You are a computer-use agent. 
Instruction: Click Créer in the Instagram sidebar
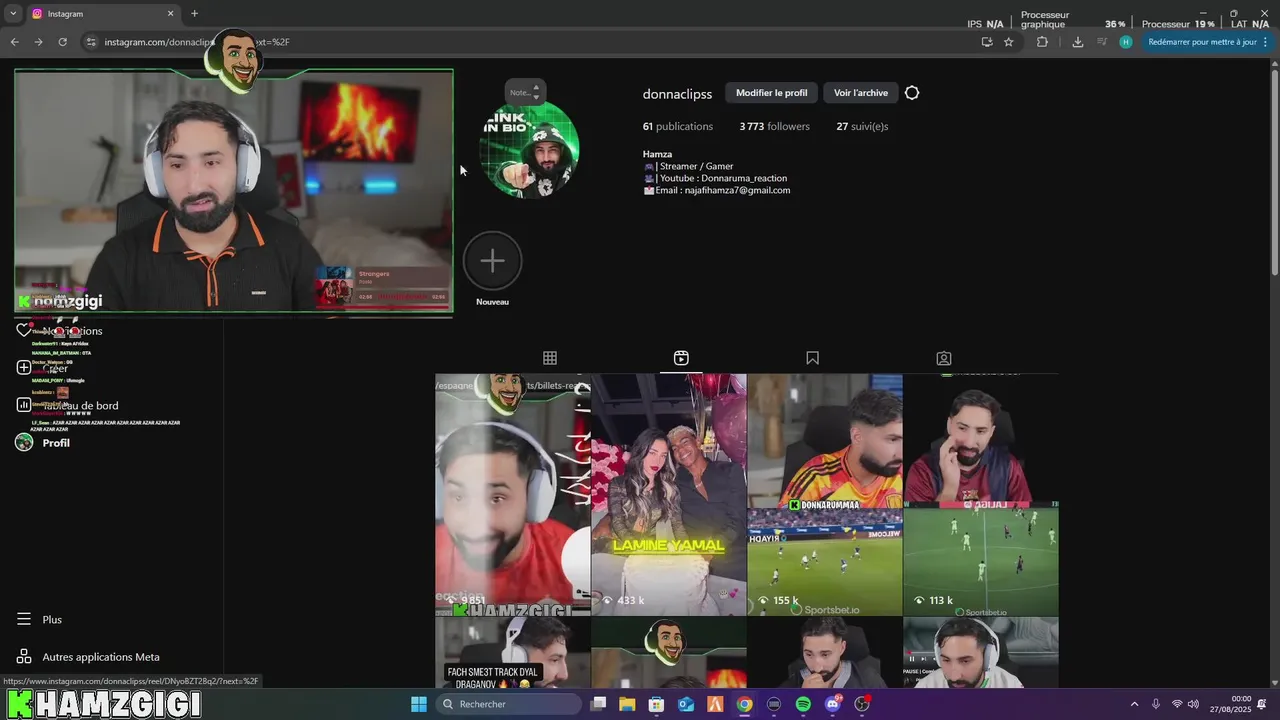tap(43, 368)
